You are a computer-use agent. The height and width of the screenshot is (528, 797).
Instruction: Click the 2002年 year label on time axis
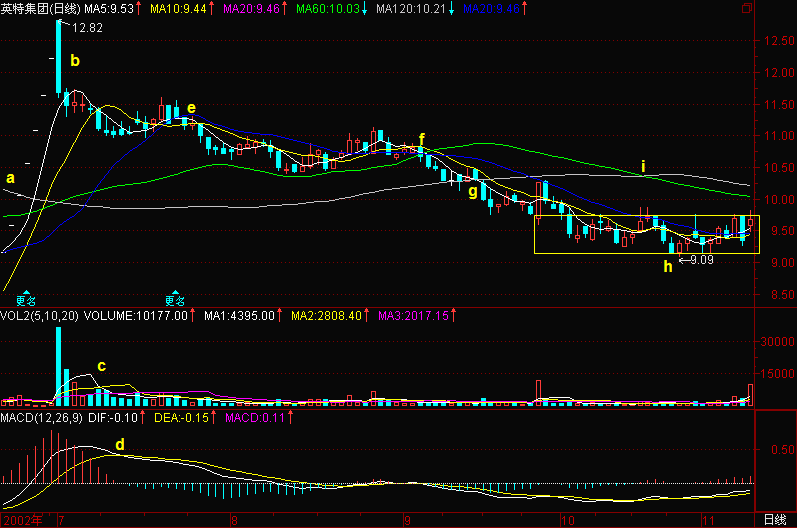point(23,520)
